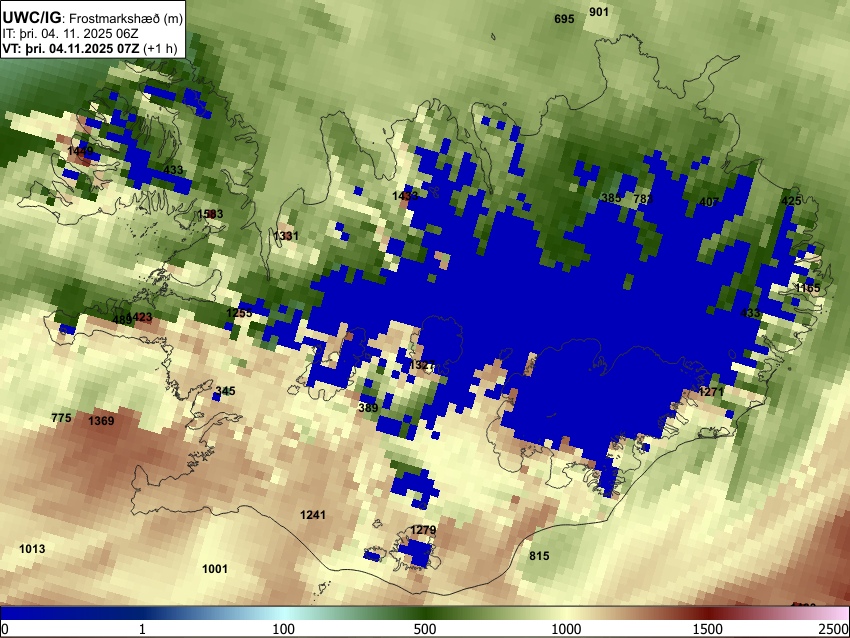850x638 pixels.
Task: Click the map value 1255
Action: (239, 313)
